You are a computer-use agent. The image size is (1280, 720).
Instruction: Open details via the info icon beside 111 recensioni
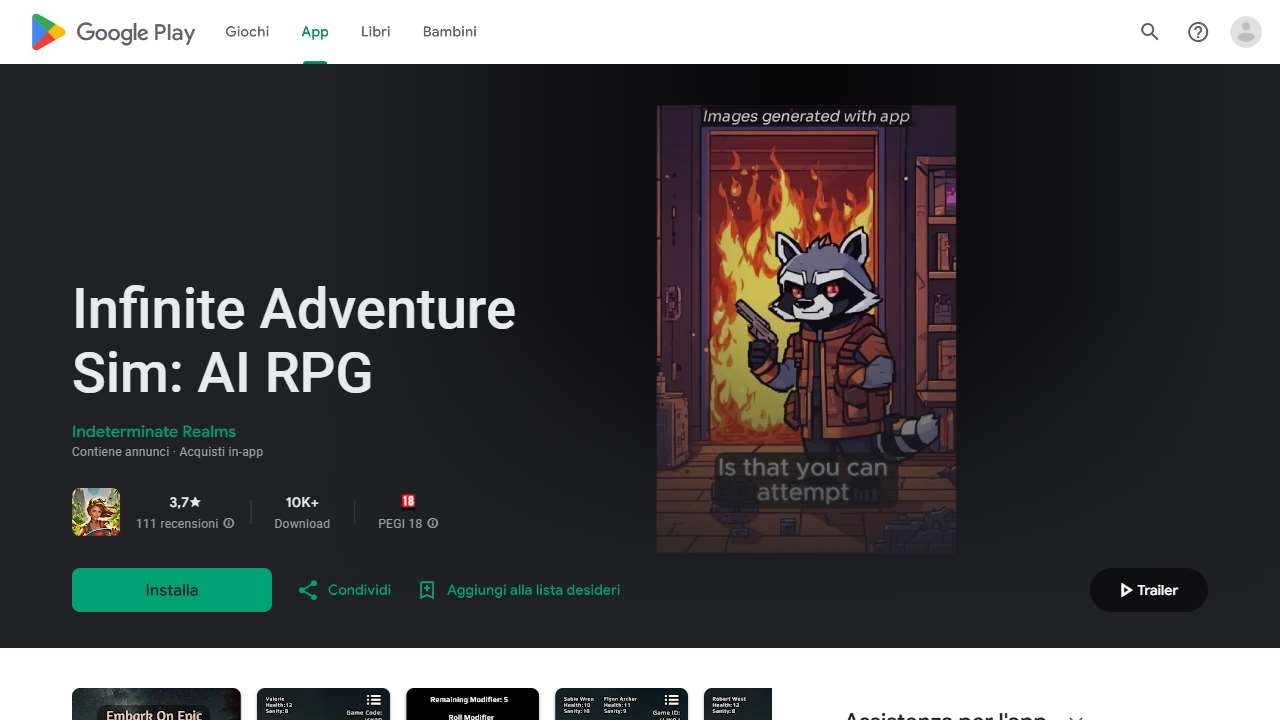point(229,523)
